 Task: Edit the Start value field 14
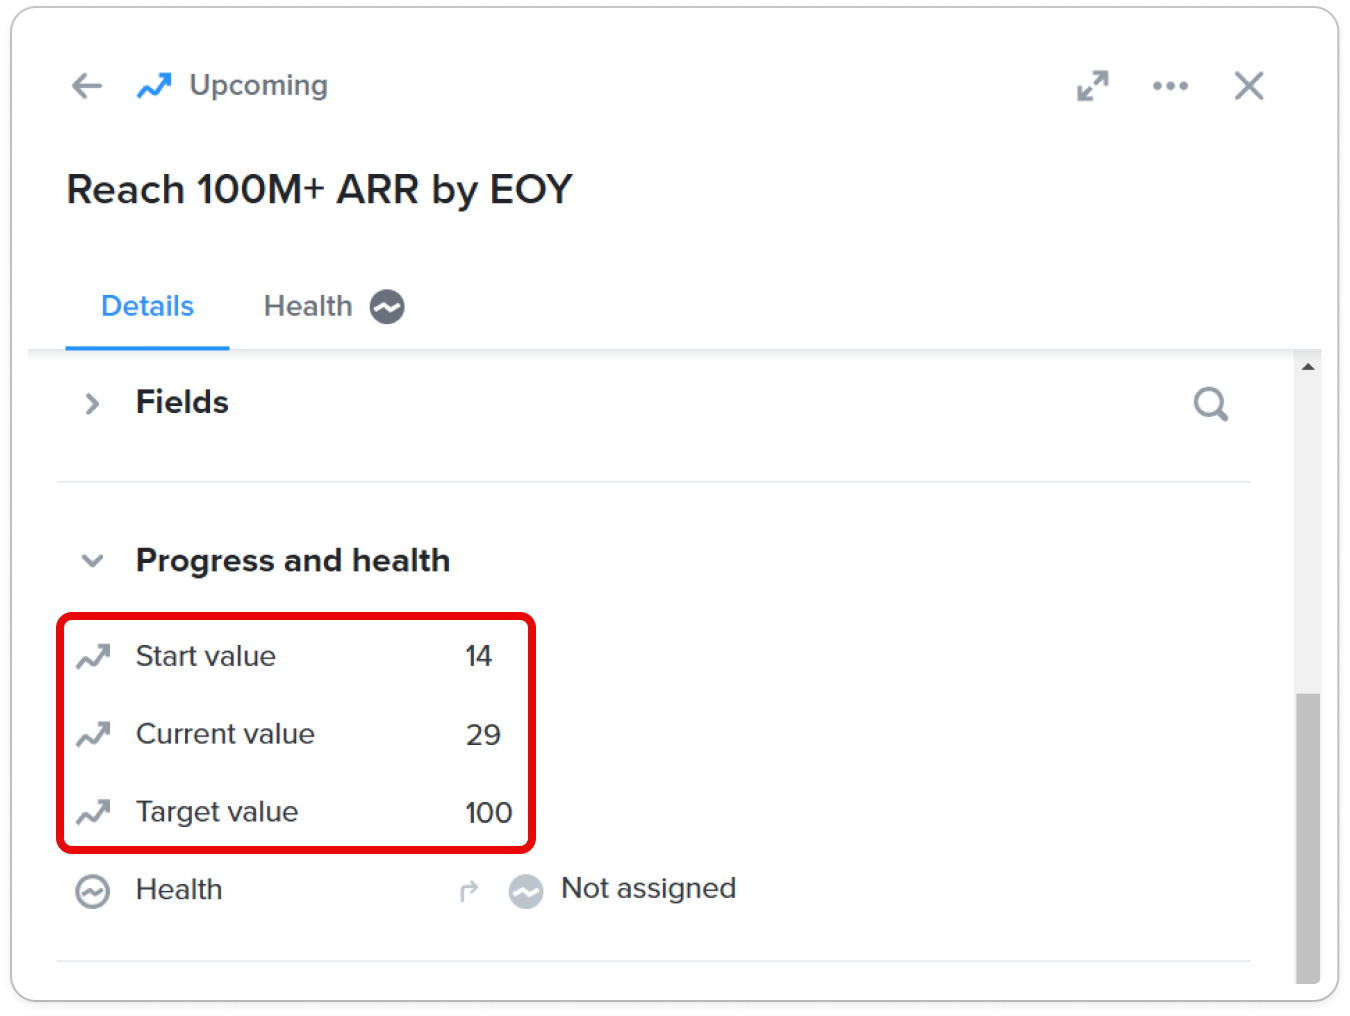pyautogui.click(x=478, y=656)
